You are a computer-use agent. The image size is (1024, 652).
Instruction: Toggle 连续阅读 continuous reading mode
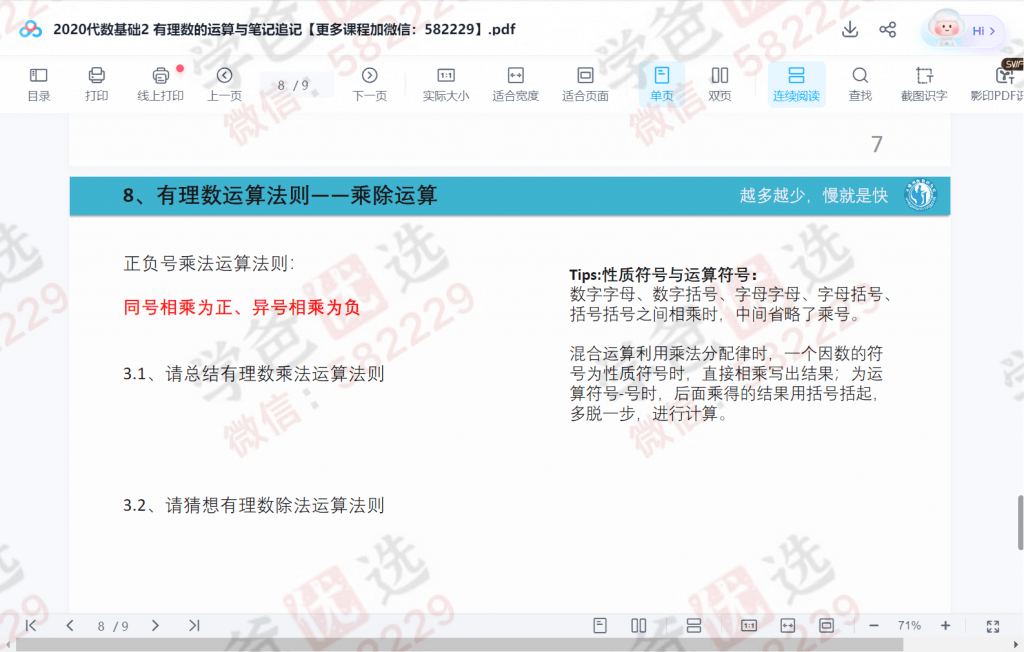[796, 84]
